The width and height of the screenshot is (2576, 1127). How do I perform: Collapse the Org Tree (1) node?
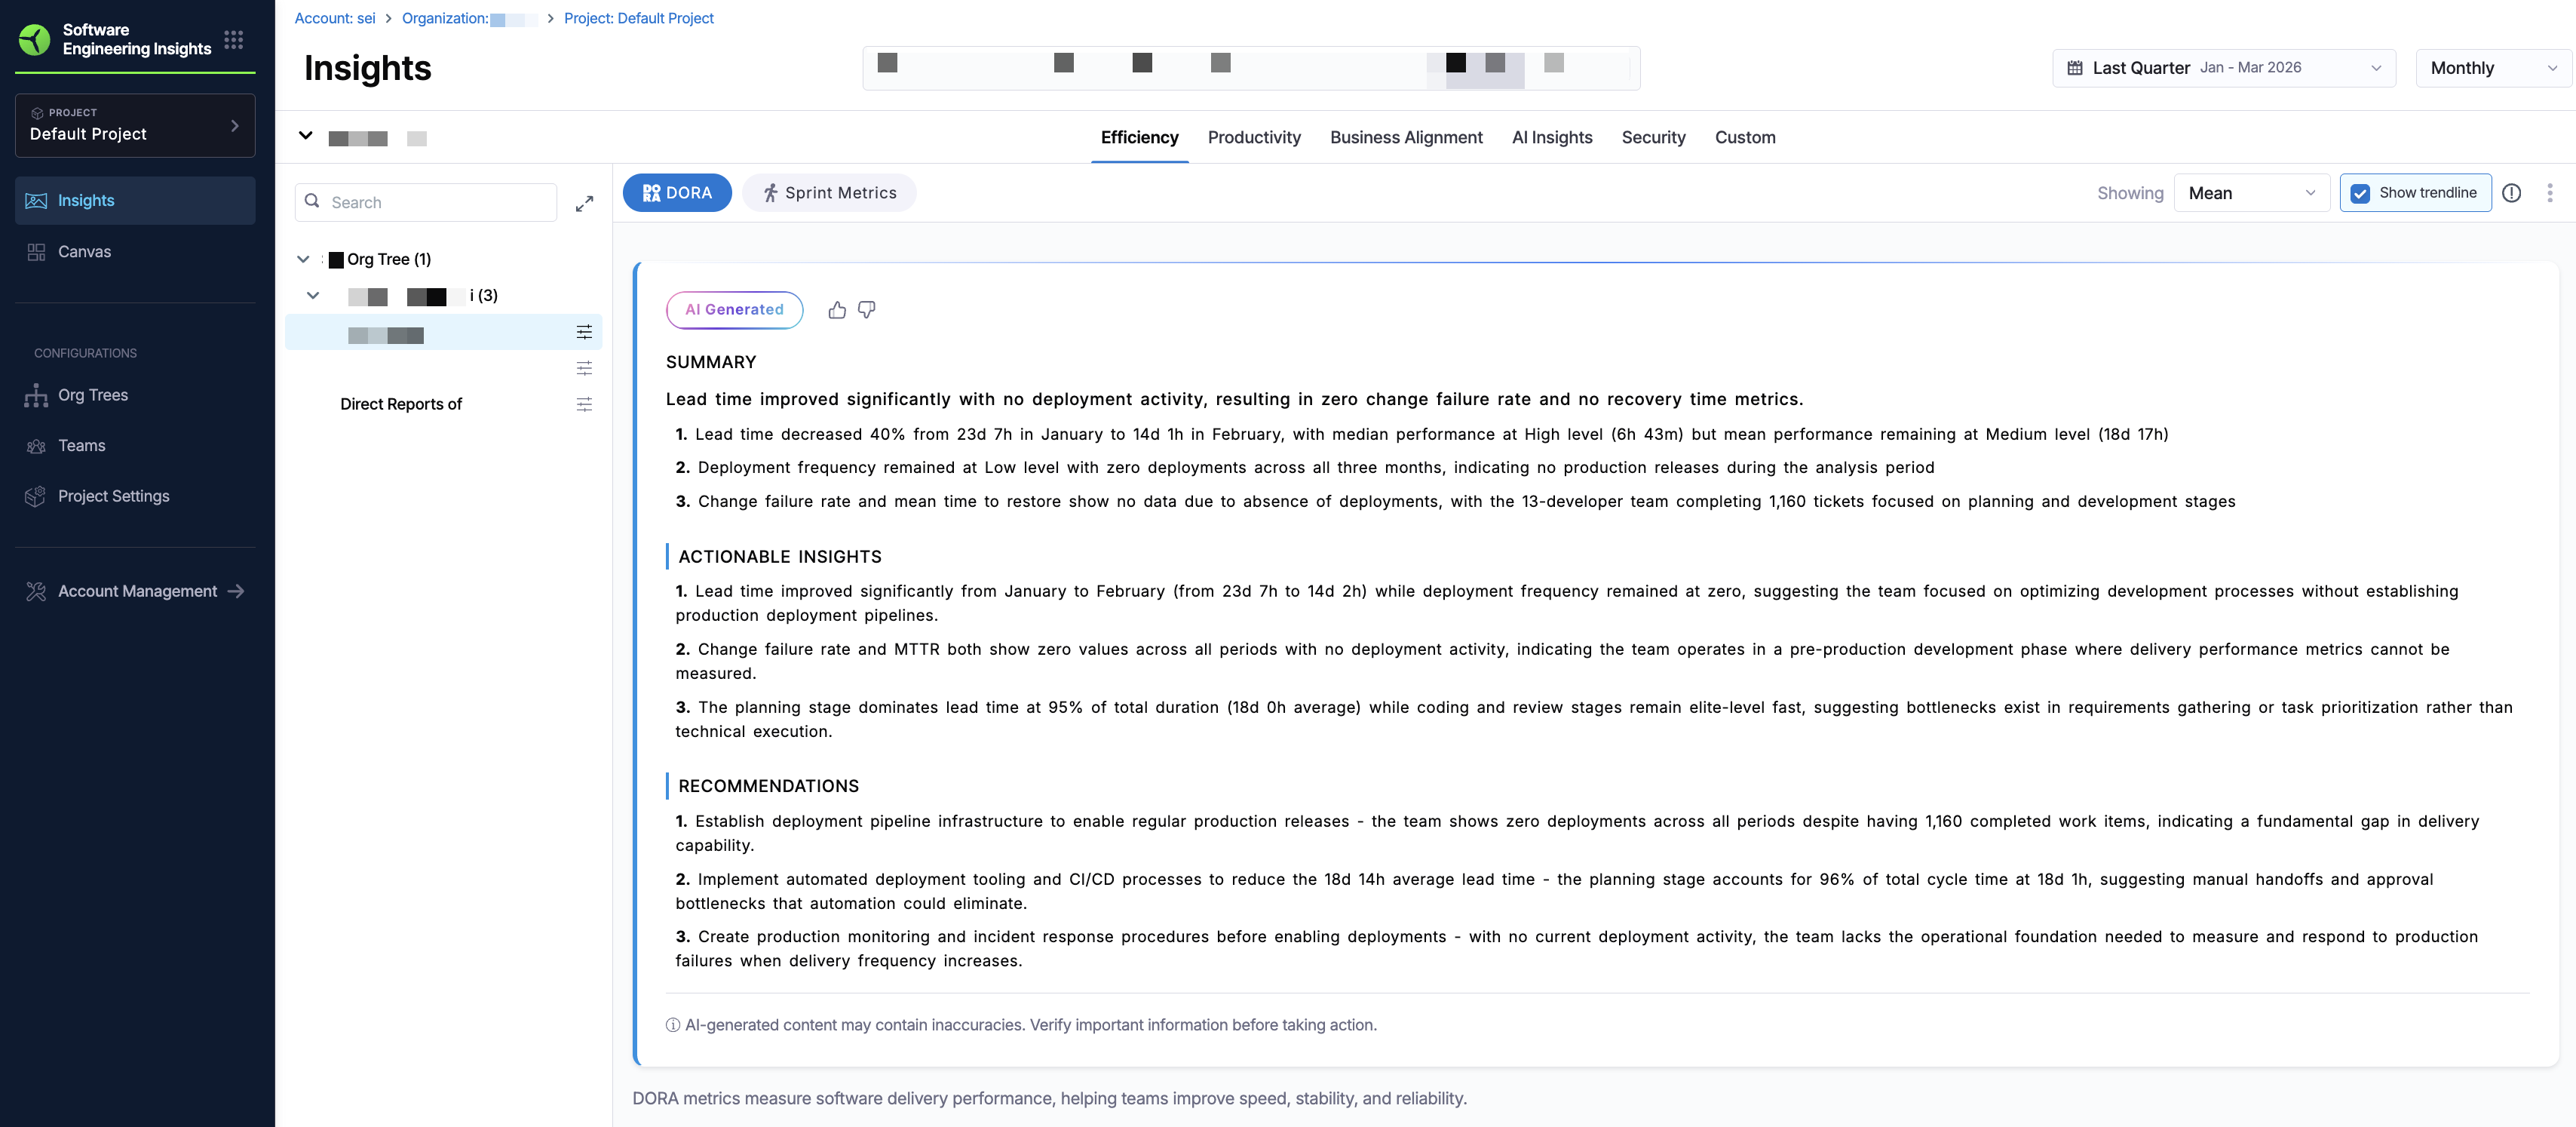(303, 259)
